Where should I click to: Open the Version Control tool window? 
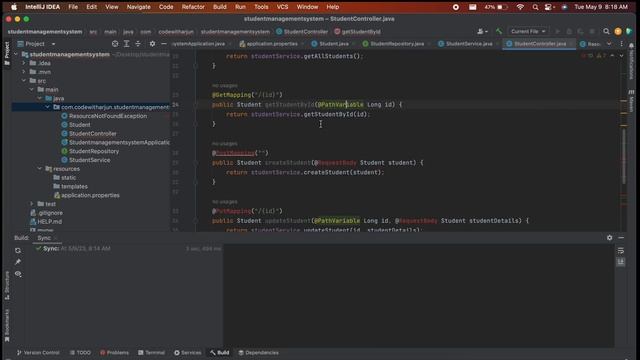38,353
